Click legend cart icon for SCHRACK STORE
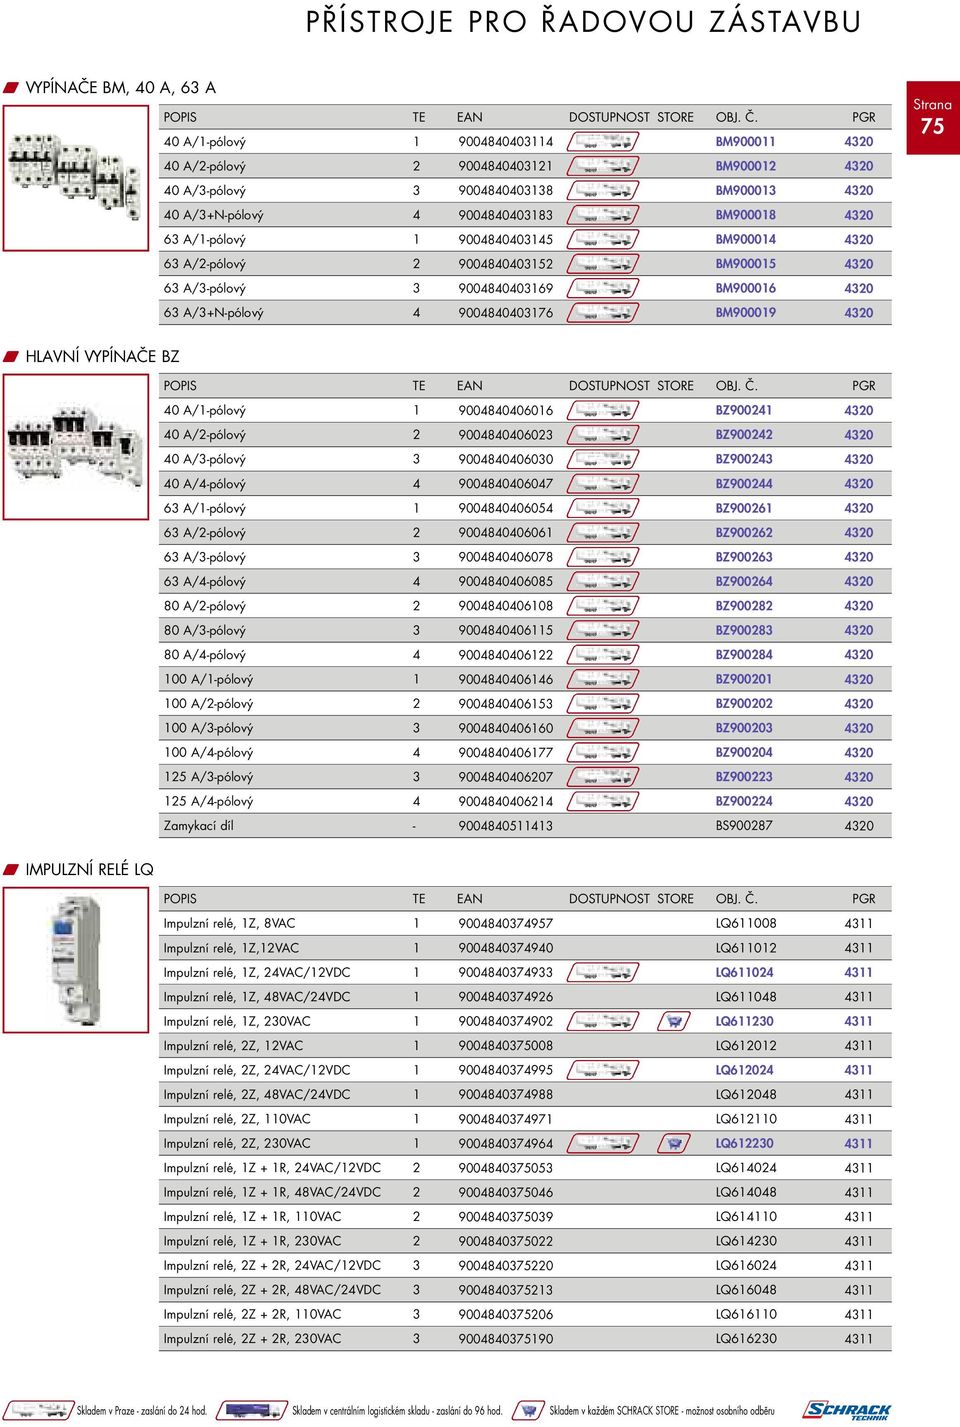 (529, 1410)
